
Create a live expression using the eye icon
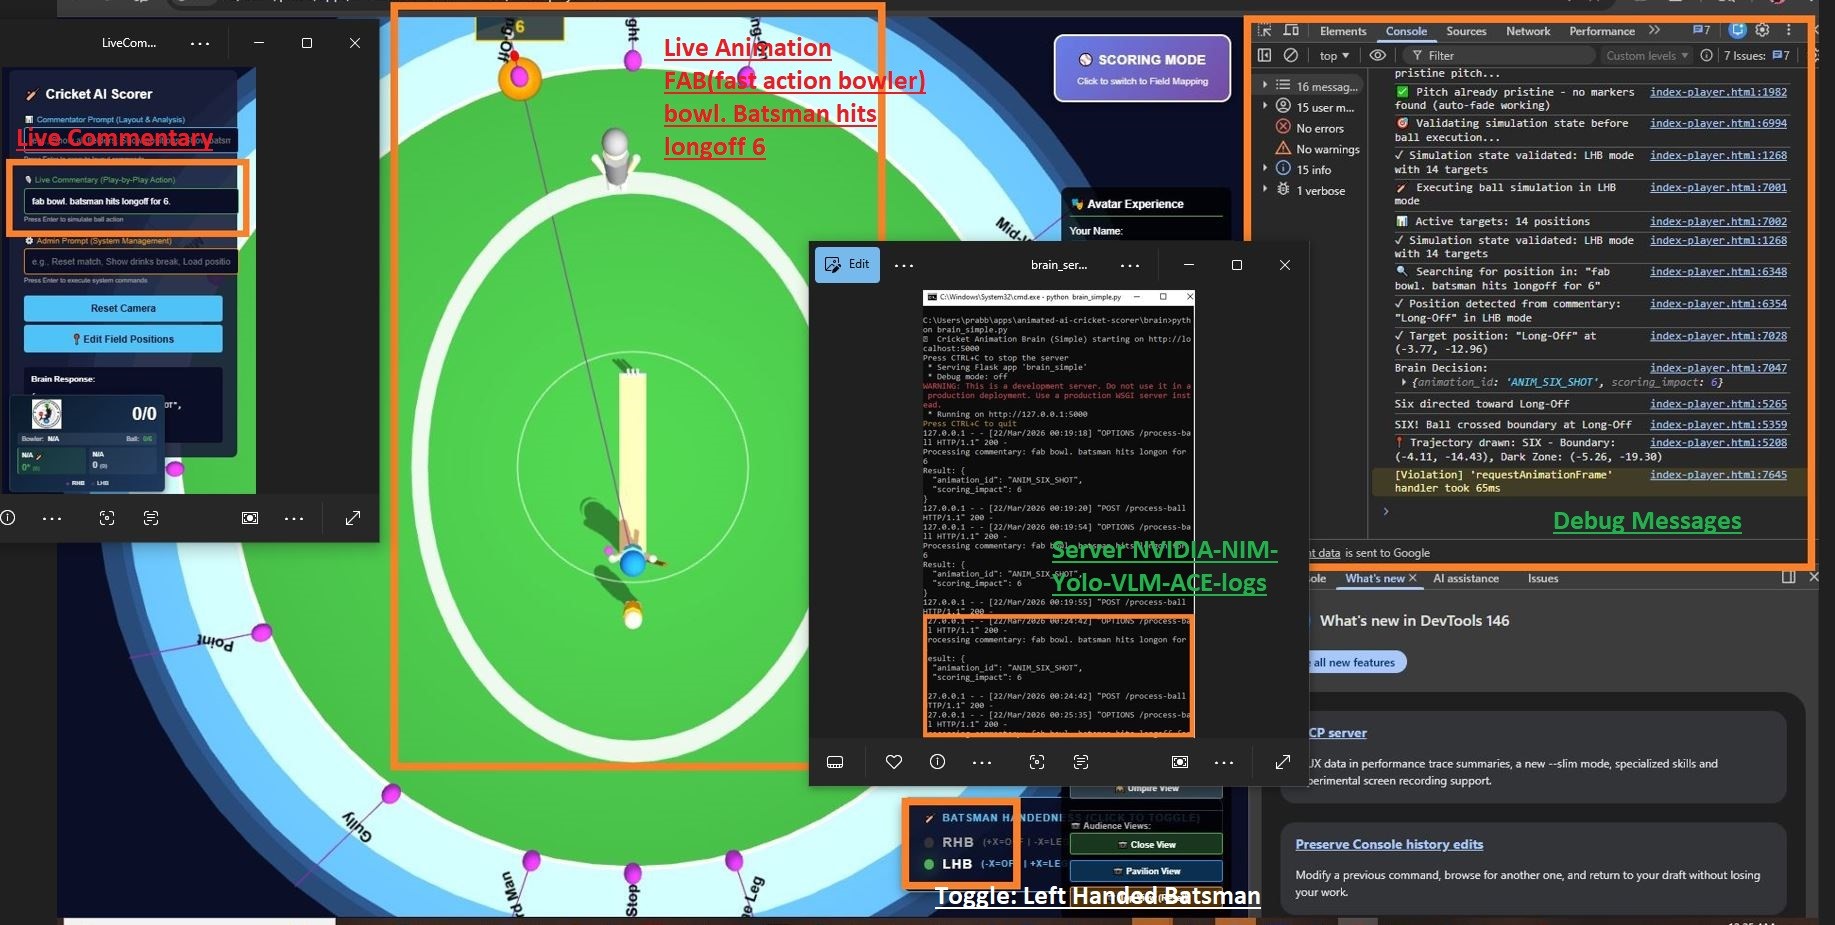1378,55
